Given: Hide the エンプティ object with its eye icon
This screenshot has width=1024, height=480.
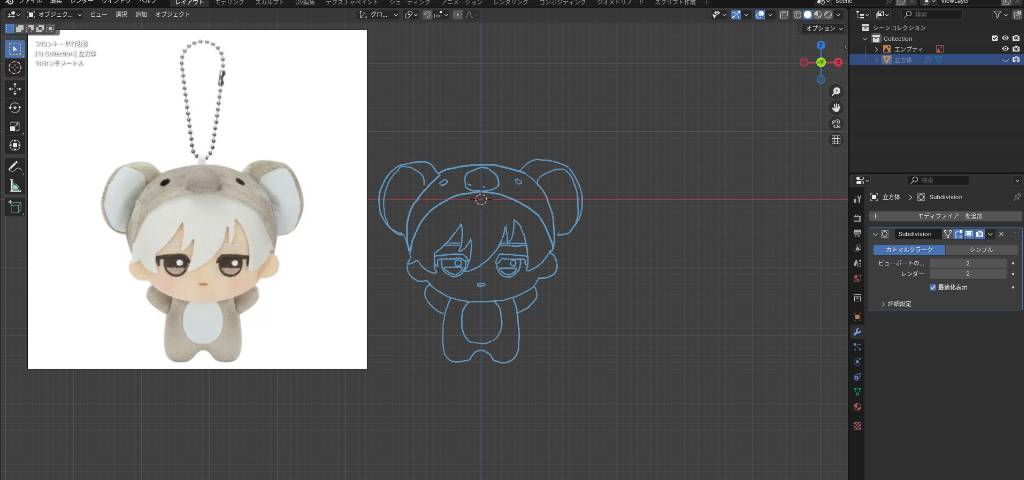Looking at the screenshot, I should click(x=1005, y=49).
